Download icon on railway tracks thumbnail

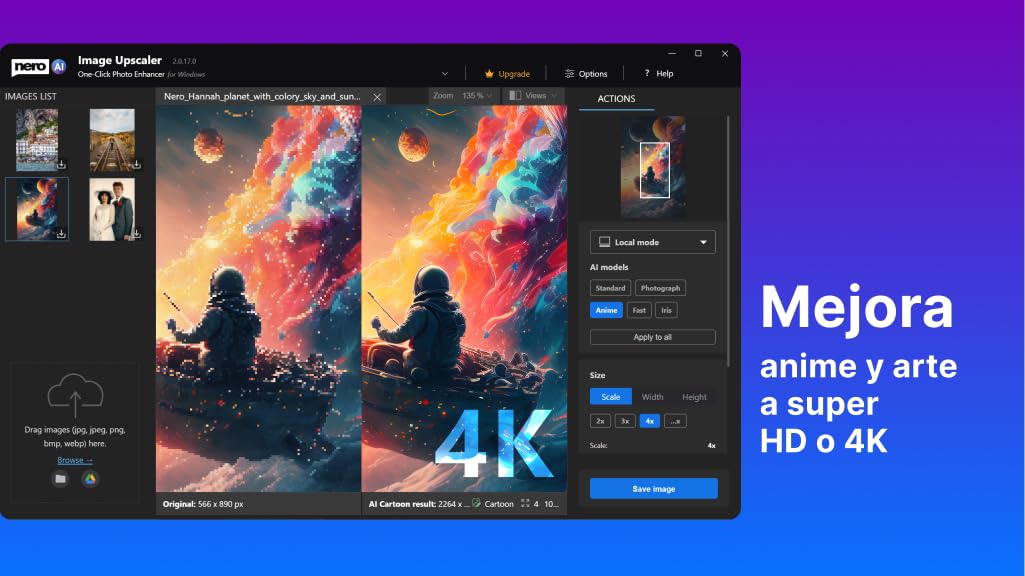pyautogui.click(x=137, y=164)
